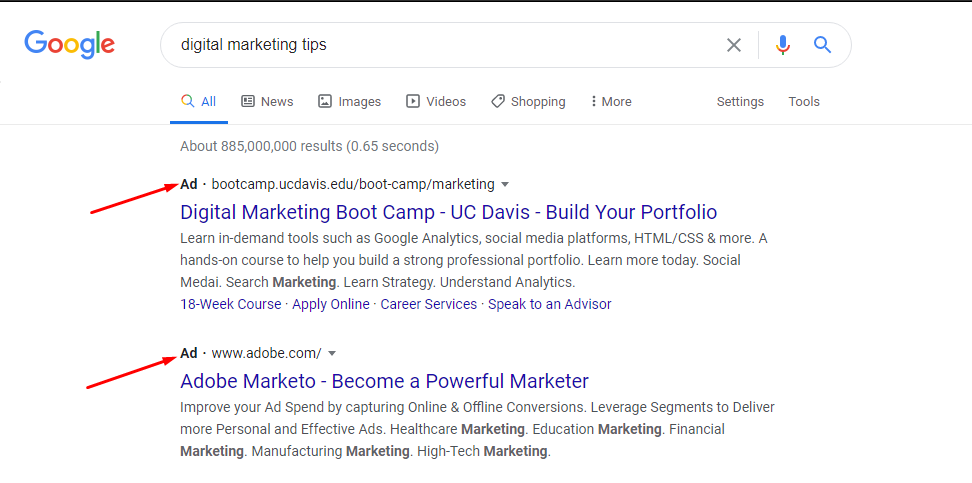Click the 18-Week Course sitelink
Screen dimensions: 972x483
[231, 304]
